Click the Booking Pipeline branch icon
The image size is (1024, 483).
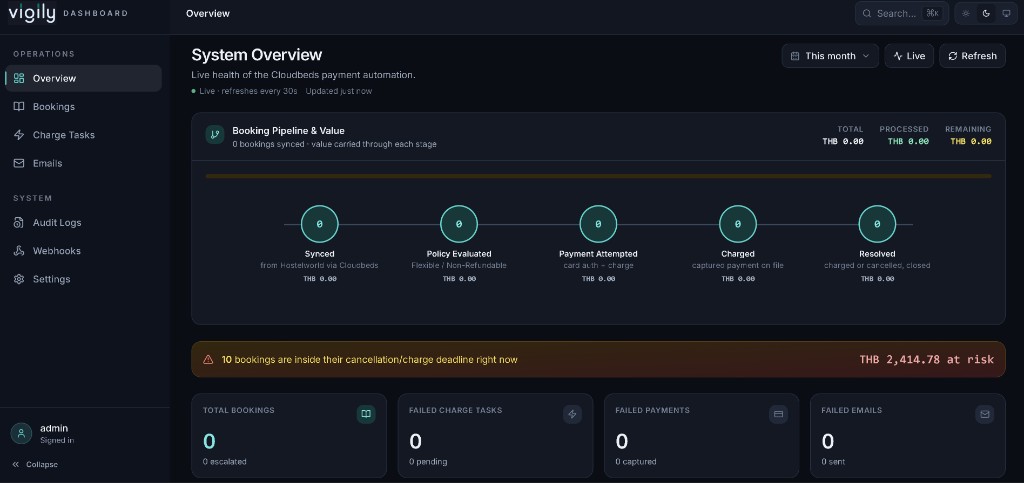[x=215, y=134]
